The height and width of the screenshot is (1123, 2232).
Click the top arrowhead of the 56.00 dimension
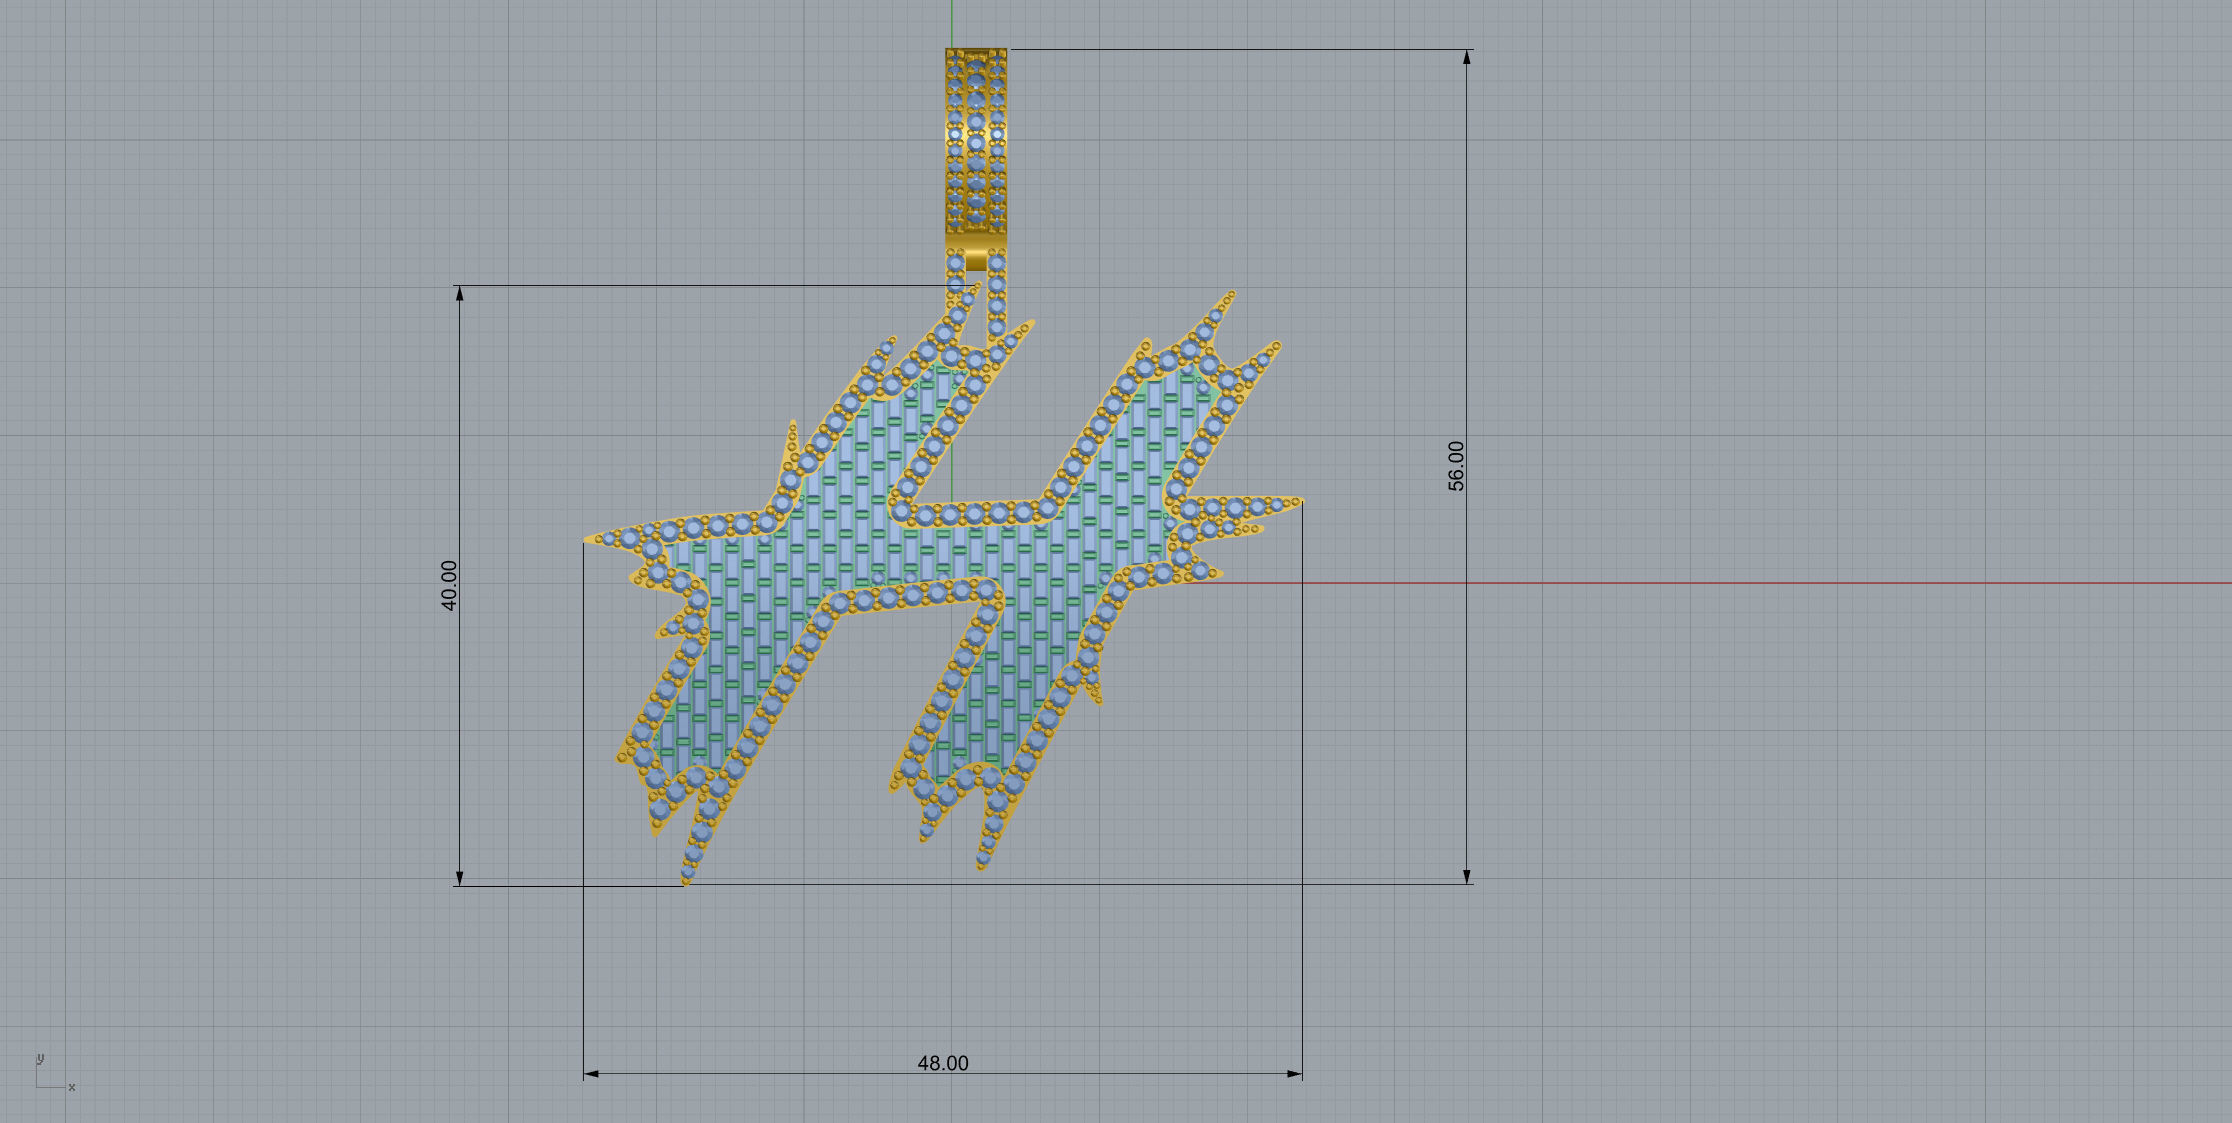[1467, 57]
